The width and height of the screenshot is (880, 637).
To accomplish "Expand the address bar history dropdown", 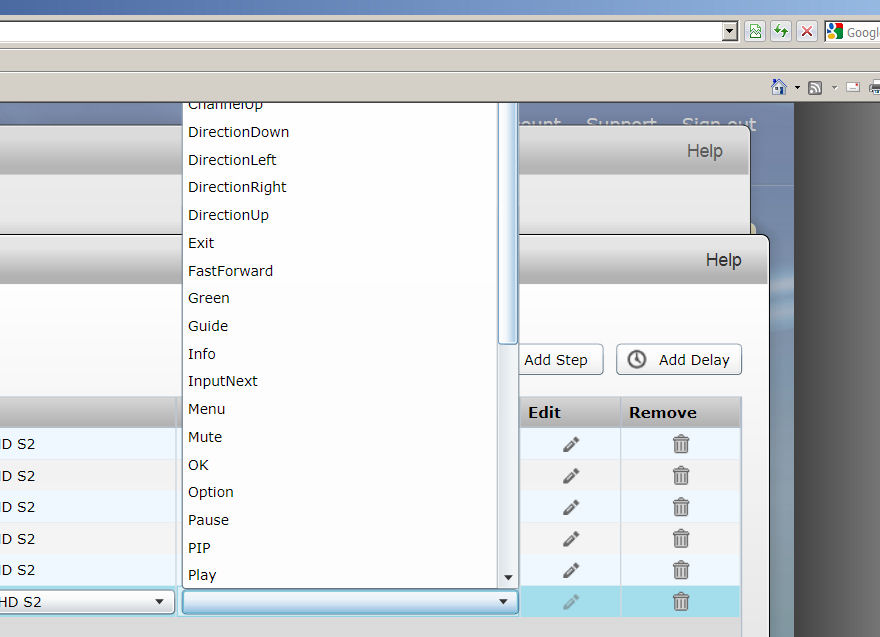I will click(730, 32).
